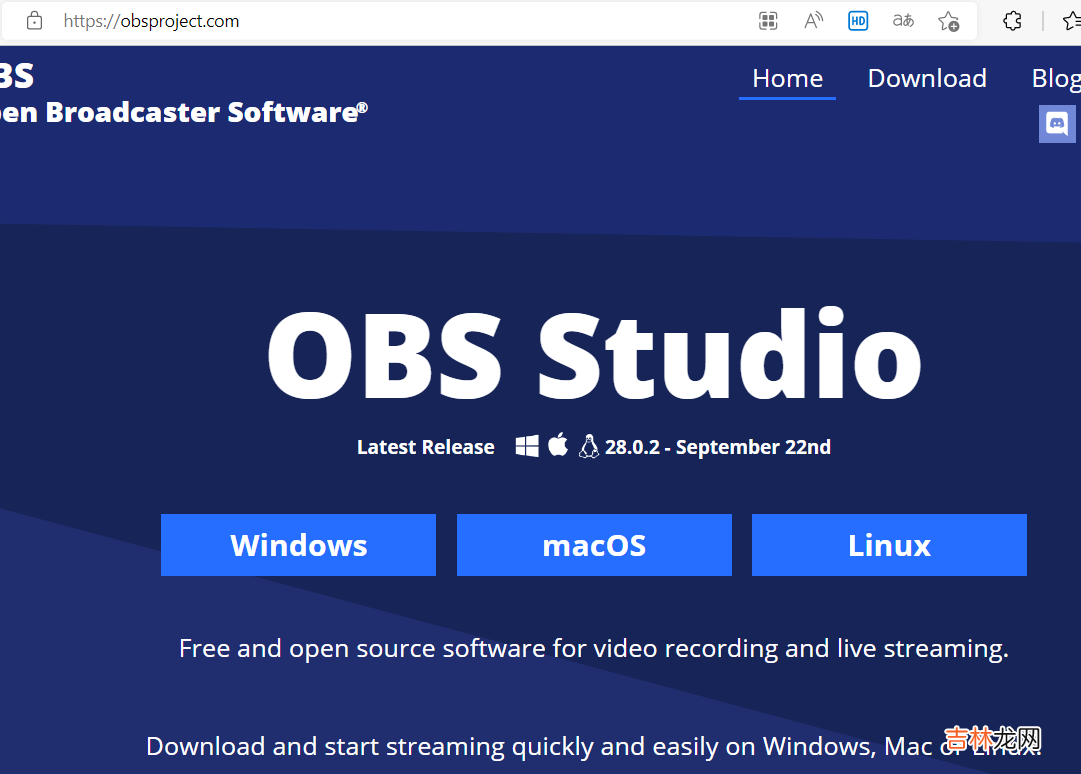The image size is (1081, 774).
Task: Click the obsproject.com address bar field
Action: [x=400, y=21]
